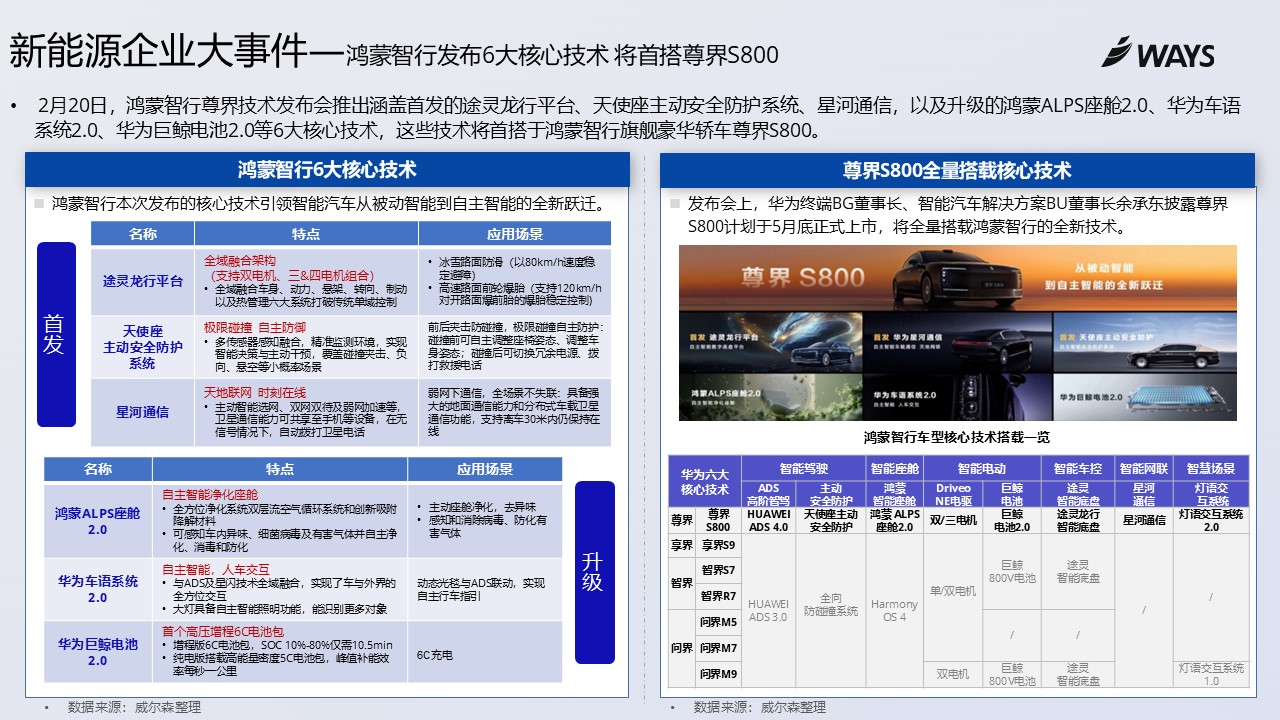This screenshot has width=1280, height=720.
Task: Click the 灯语交互系统 2.0 cell
Action: (x=1211, y=520)
